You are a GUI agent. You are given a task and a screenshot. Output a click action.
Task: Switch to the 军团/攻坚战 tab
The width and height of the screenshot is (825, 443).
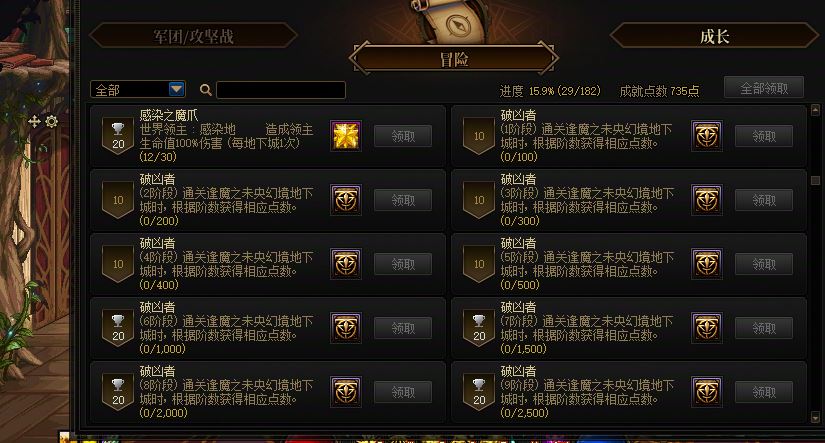(x=193, y=36)
